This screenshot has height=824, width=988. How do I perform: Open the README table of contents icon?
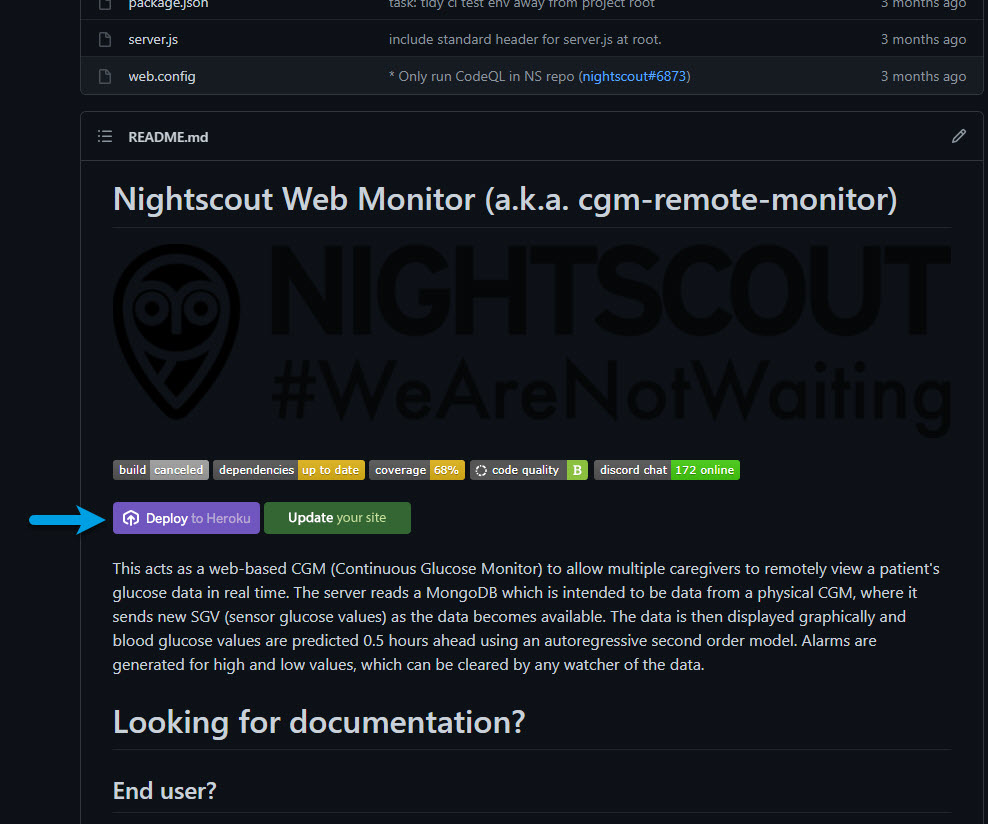click(x=105, y=136)
